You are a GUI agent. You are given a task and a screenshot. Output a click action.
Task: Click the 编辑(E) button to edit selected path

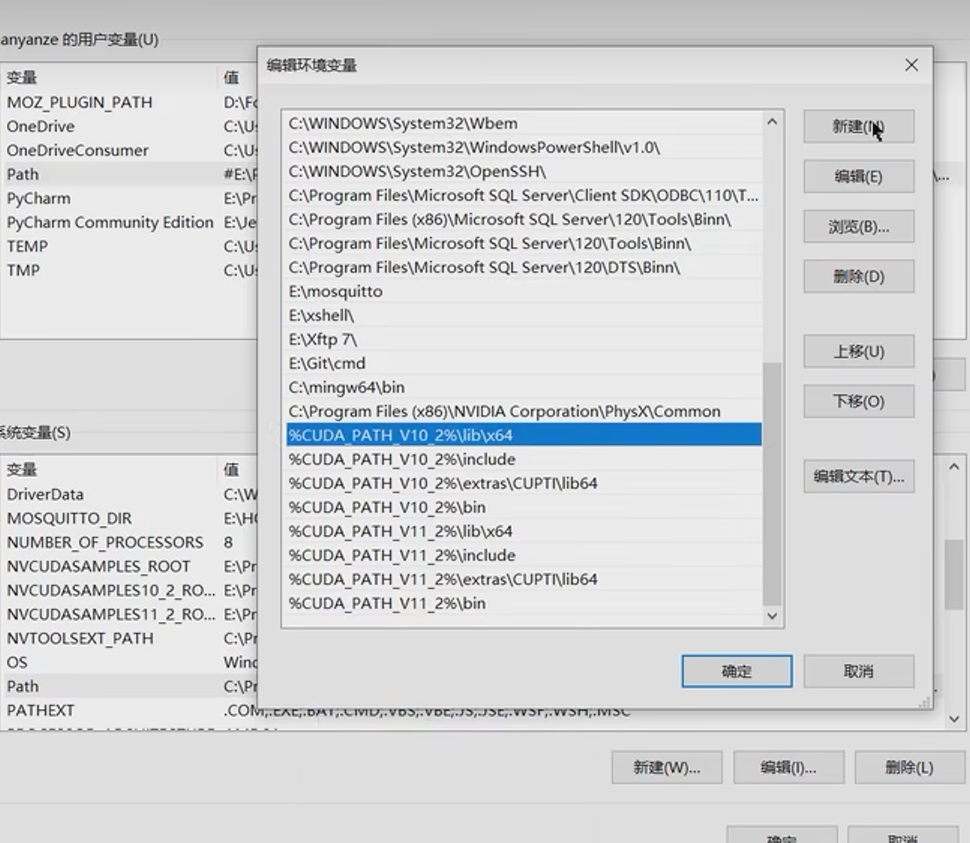[857, 176]
